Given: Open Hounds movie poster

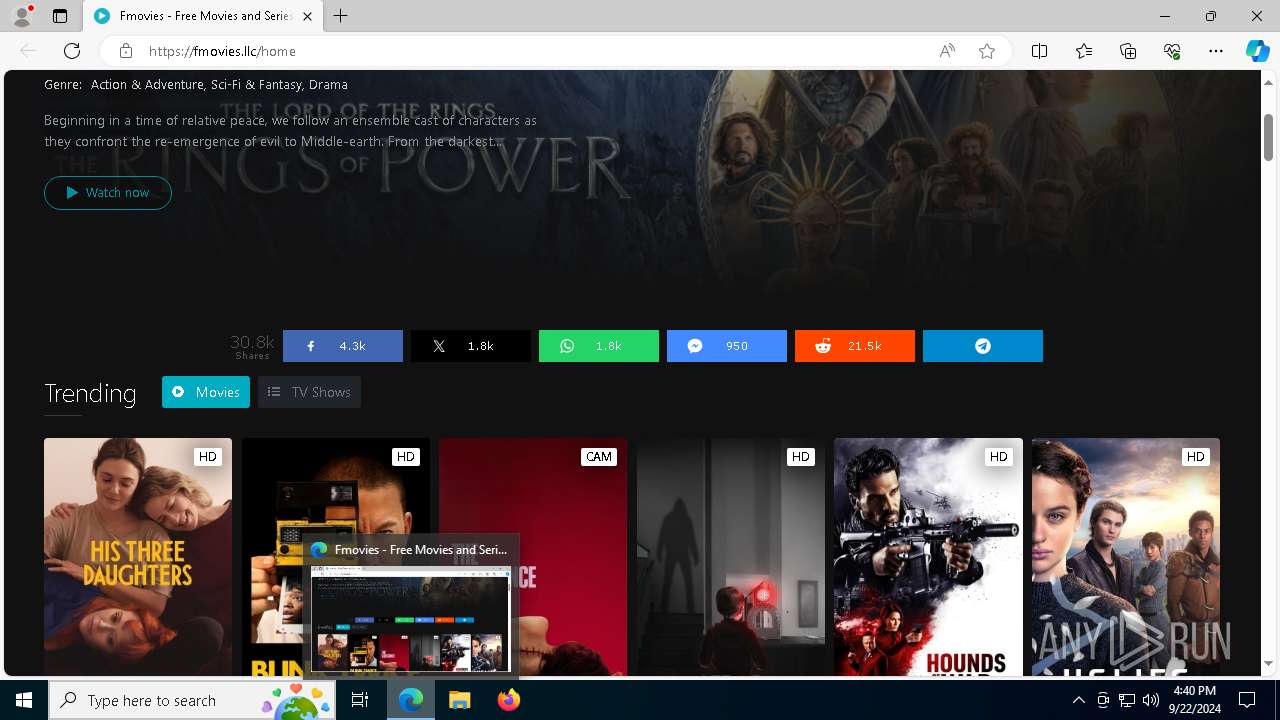Looking at the screenshot, I should [x=928, y=557].
